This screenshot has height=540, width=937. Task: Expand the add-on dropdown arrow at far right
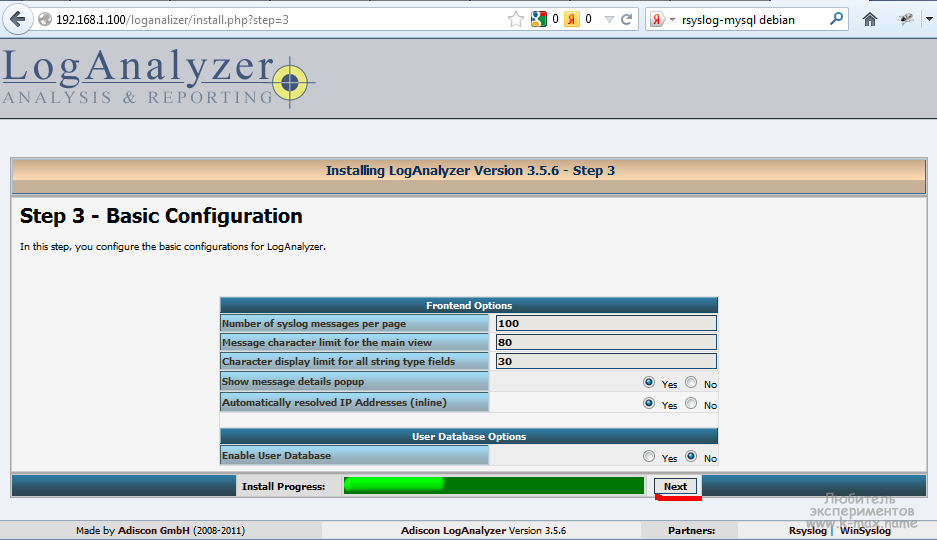pos(929,20)
